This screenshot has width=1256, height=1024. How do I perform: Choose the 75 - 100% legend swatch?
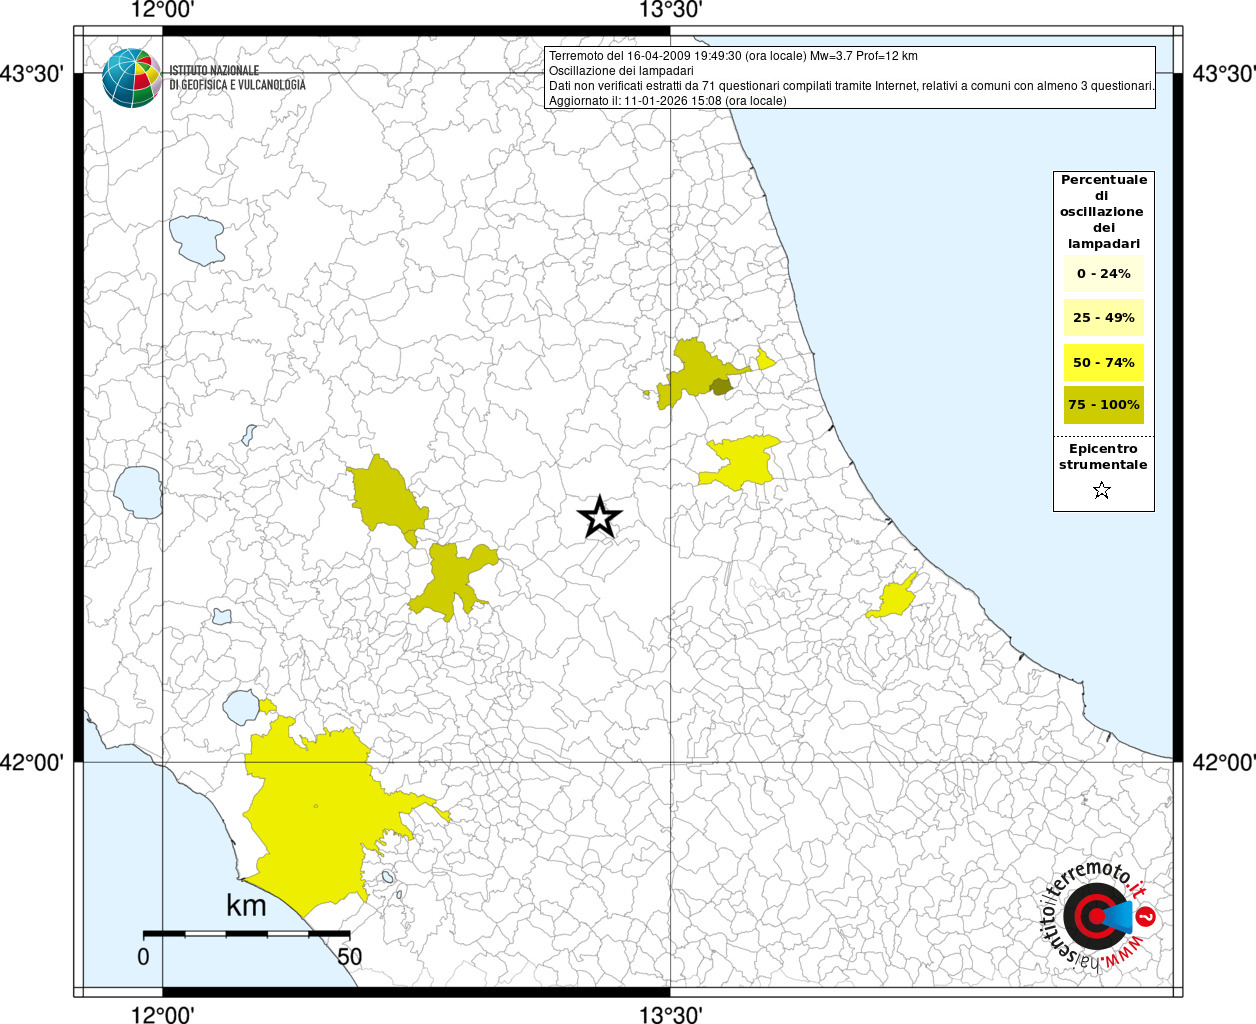click(x=1103, y=405)
